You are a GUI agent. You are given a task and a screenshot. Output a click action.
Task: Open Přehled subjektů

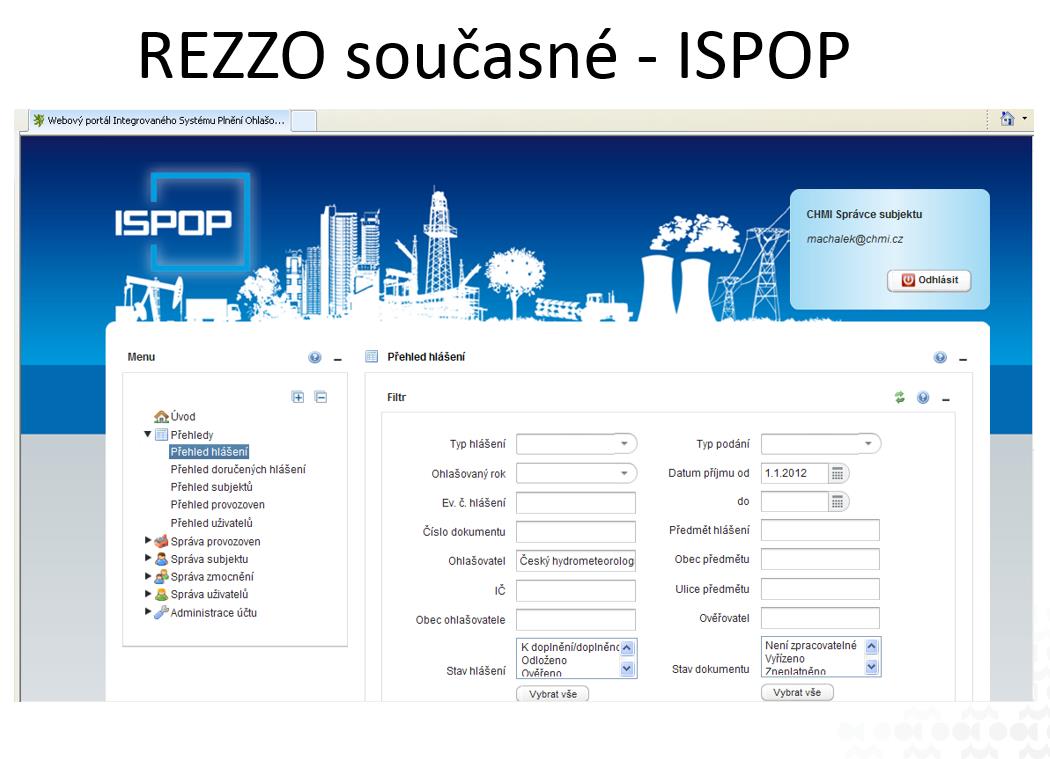coord(212,487)
